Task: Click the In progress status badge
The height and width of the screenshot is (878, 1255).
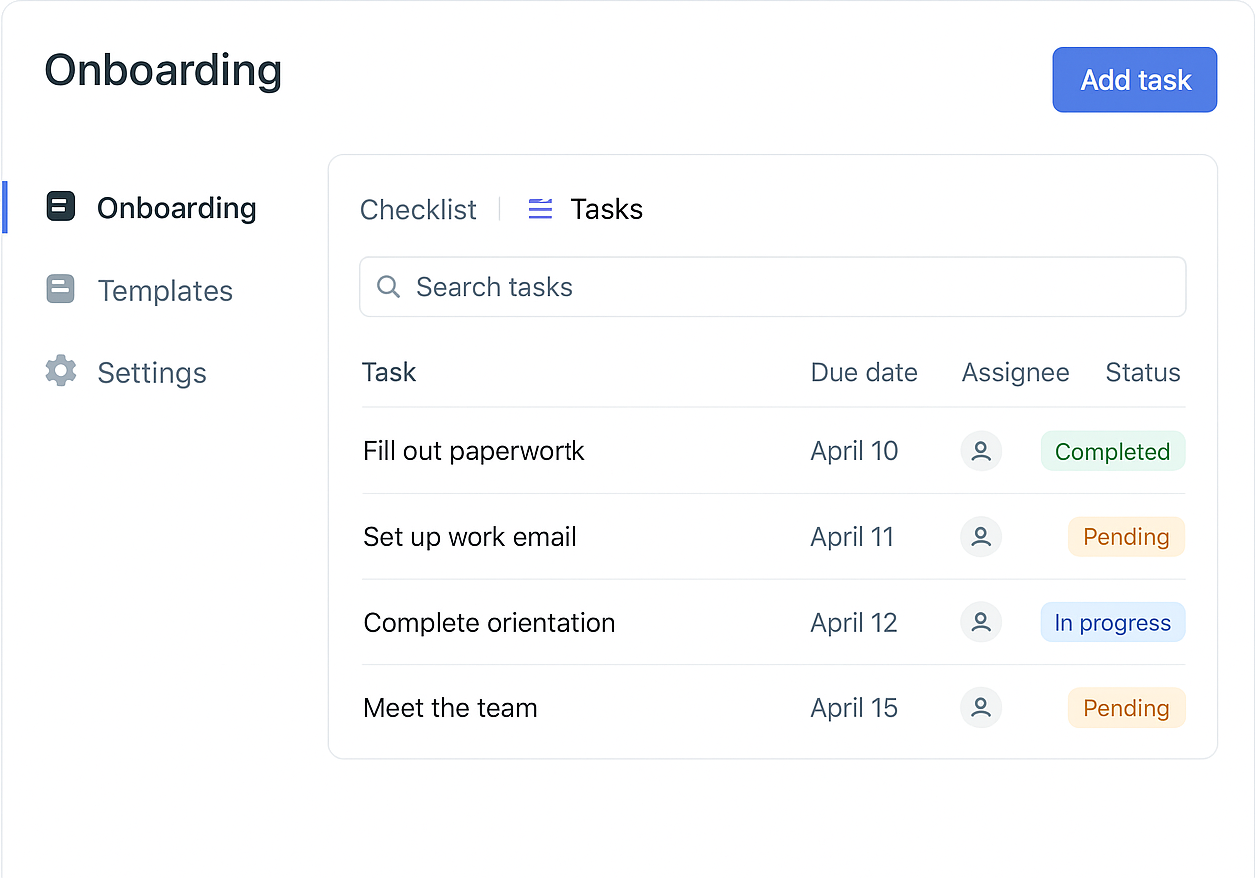Action: (x=1113, y=622)
